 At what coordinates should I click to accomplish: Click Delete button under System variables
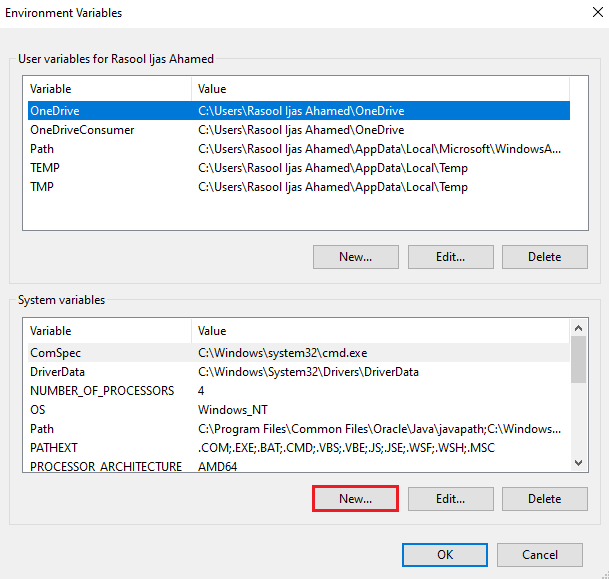click(x=545, y=499)
